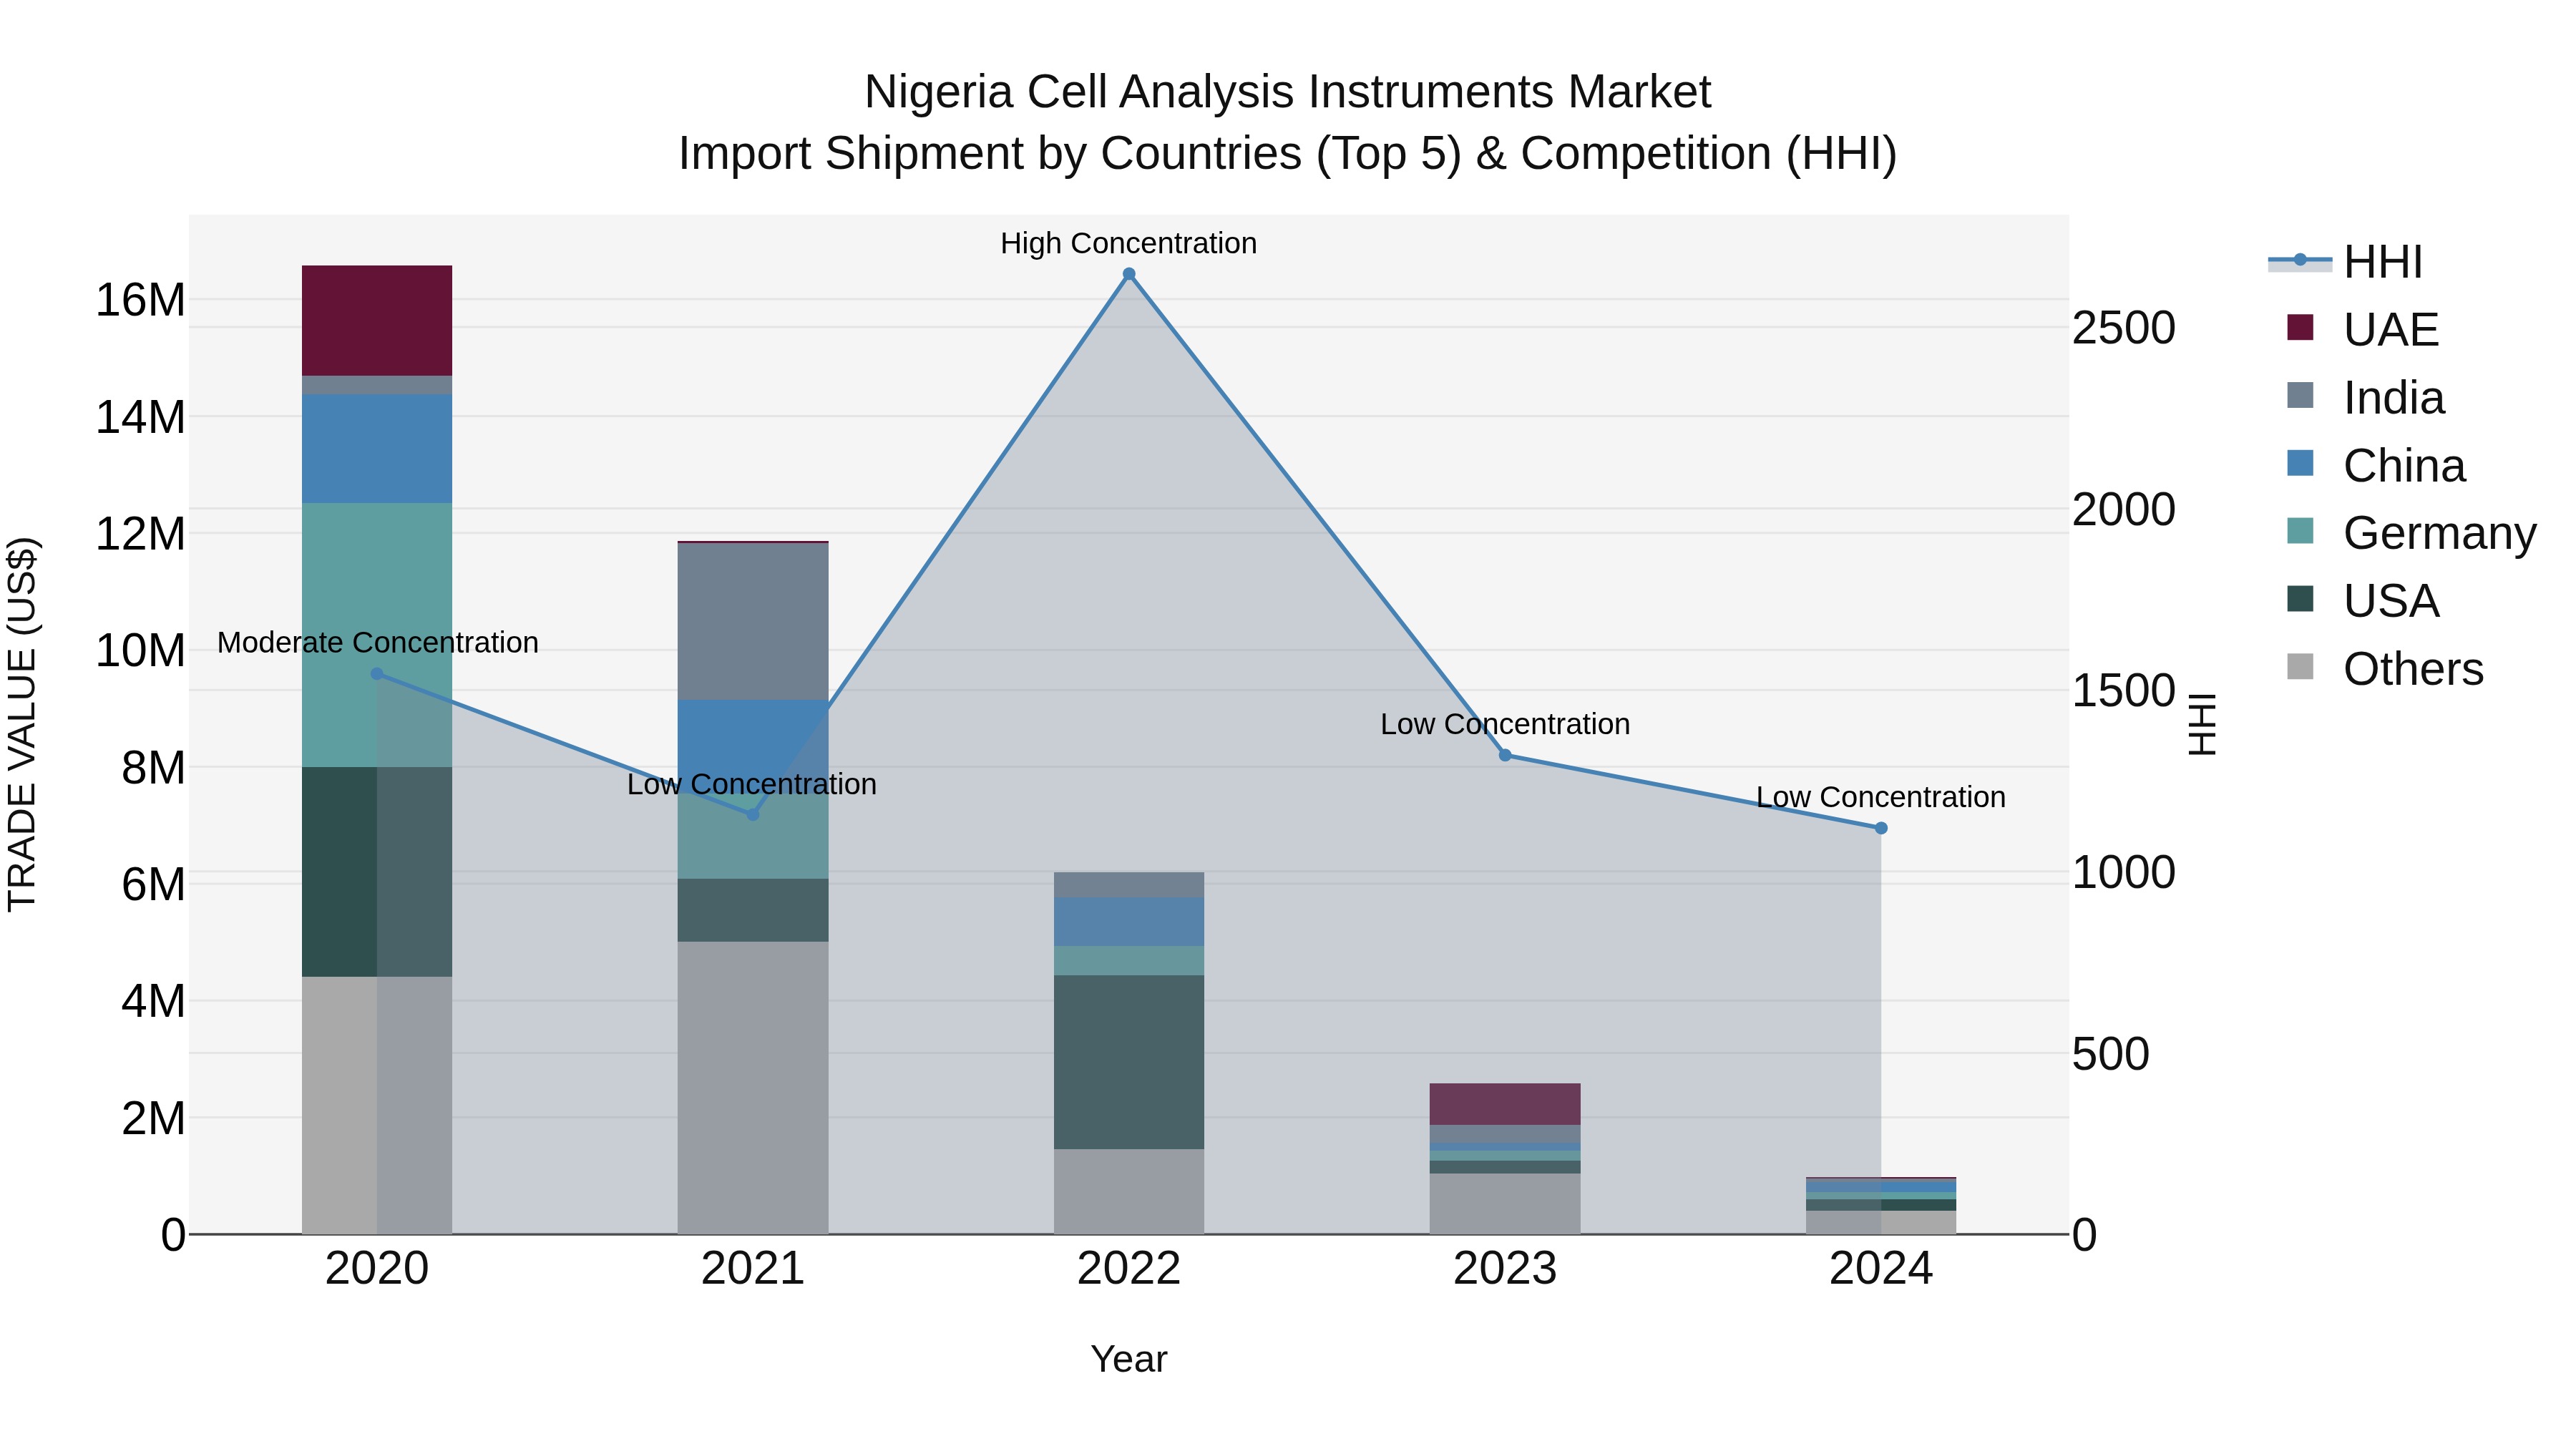Click the 2023 'Low Concentration' label
2576x1449 pixels.
tap(1505, 724)
